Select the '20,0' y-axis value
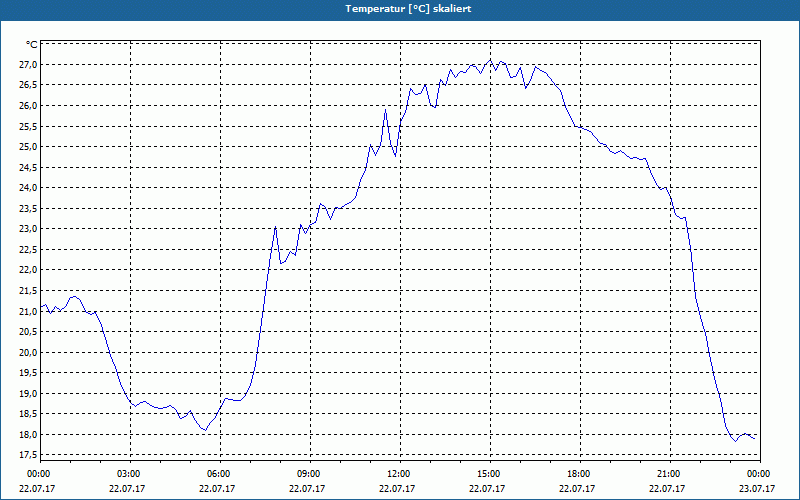800x500 pixels. point(28,353)
